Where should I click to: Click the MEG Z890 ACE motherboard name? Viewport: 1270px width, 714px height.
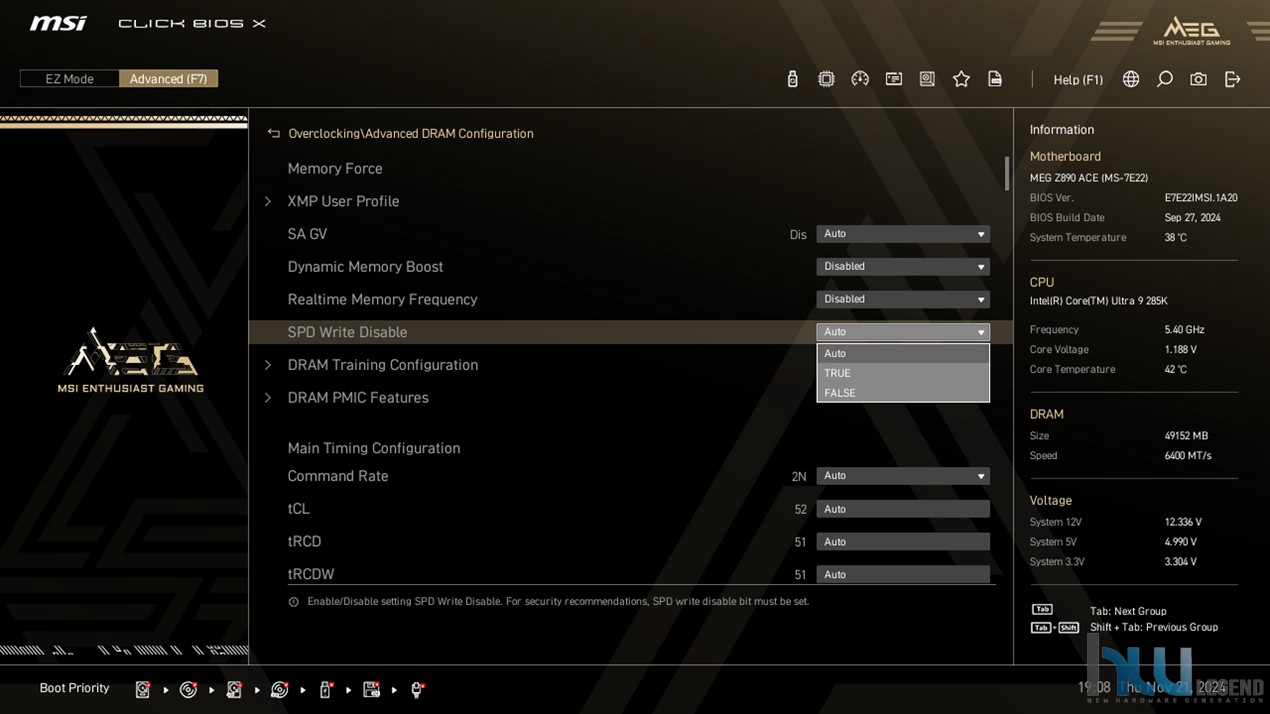[x=1089, y=178]
